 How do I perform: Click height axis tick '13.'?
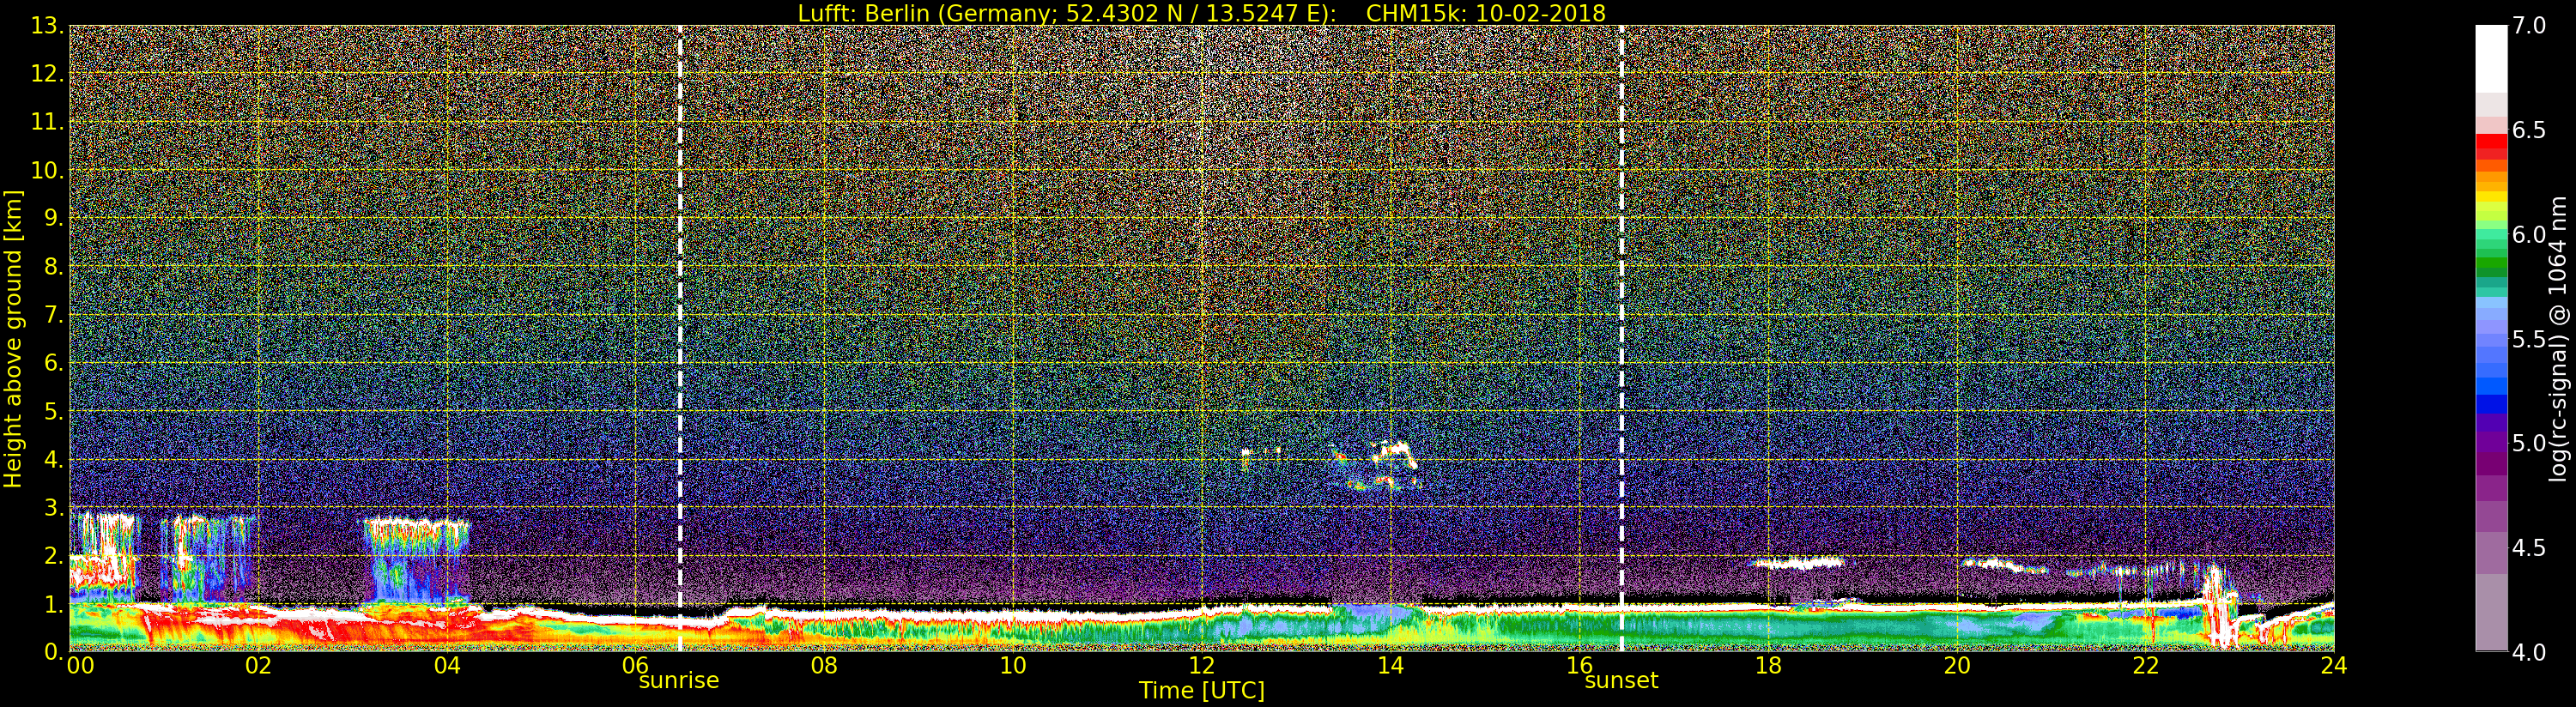(x=48, y=25)
